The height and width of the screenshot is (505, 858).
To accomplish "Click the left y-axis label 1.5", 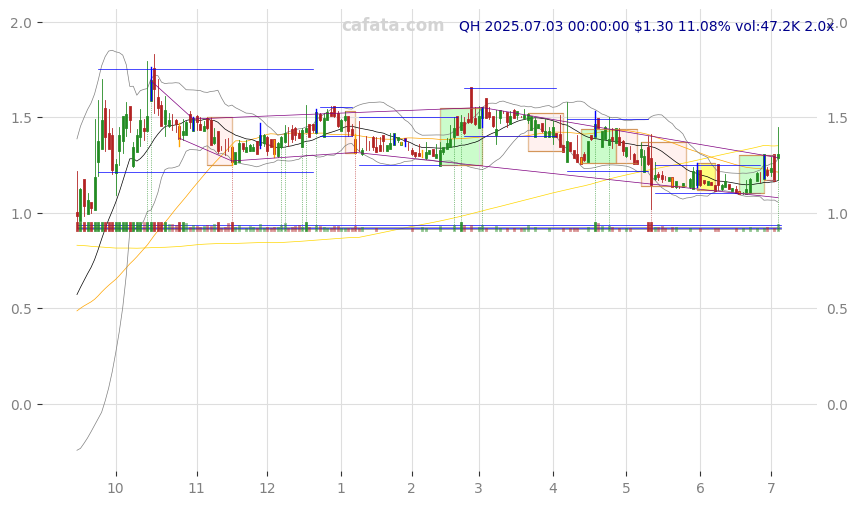I will pyautogui.click(x=21, y=118).
